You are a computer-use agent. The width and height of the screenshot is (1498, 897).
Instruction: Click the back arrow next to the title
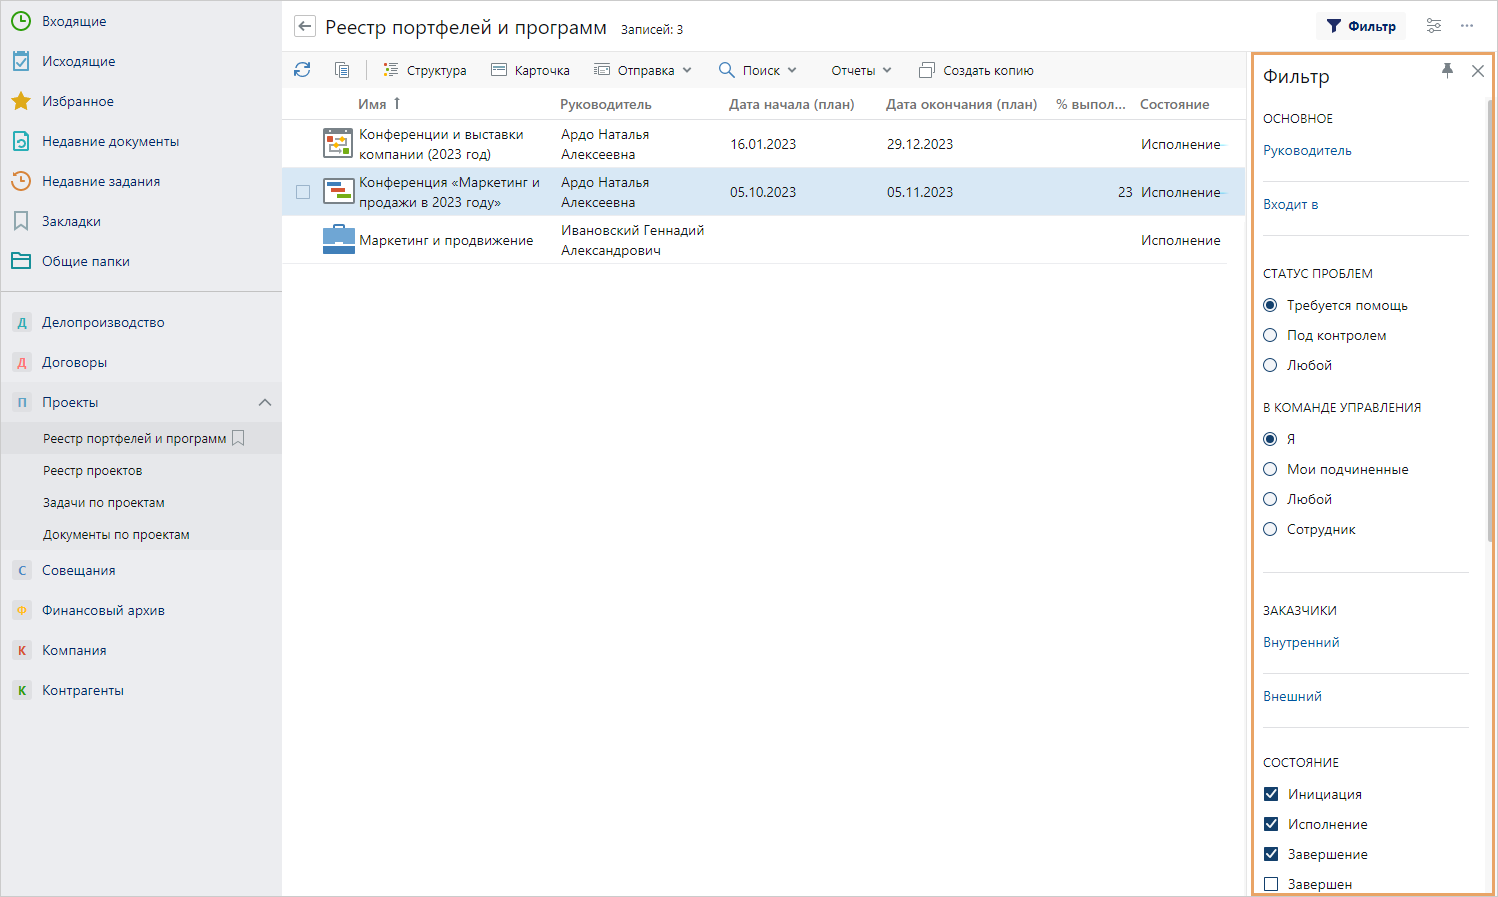click(305, 27)
